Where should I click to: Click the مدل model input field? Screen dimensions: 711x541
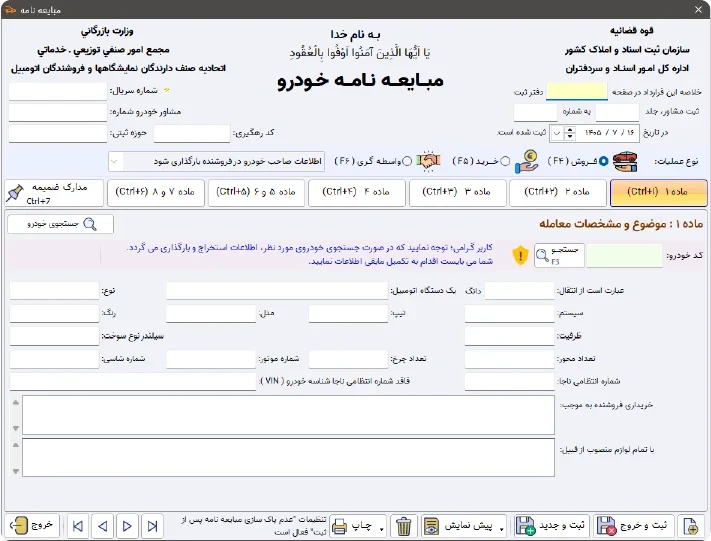click(x=211, y=313)
